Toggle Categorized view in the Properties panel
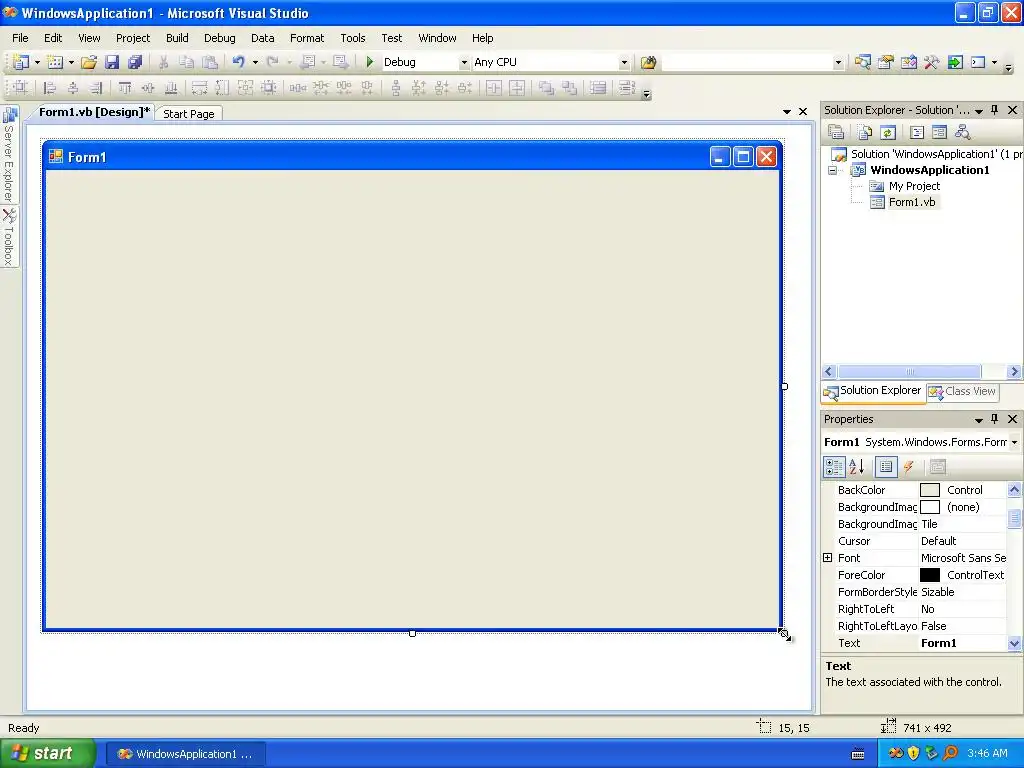Viewport: 1024px width, 768px height. click(834, 467)
